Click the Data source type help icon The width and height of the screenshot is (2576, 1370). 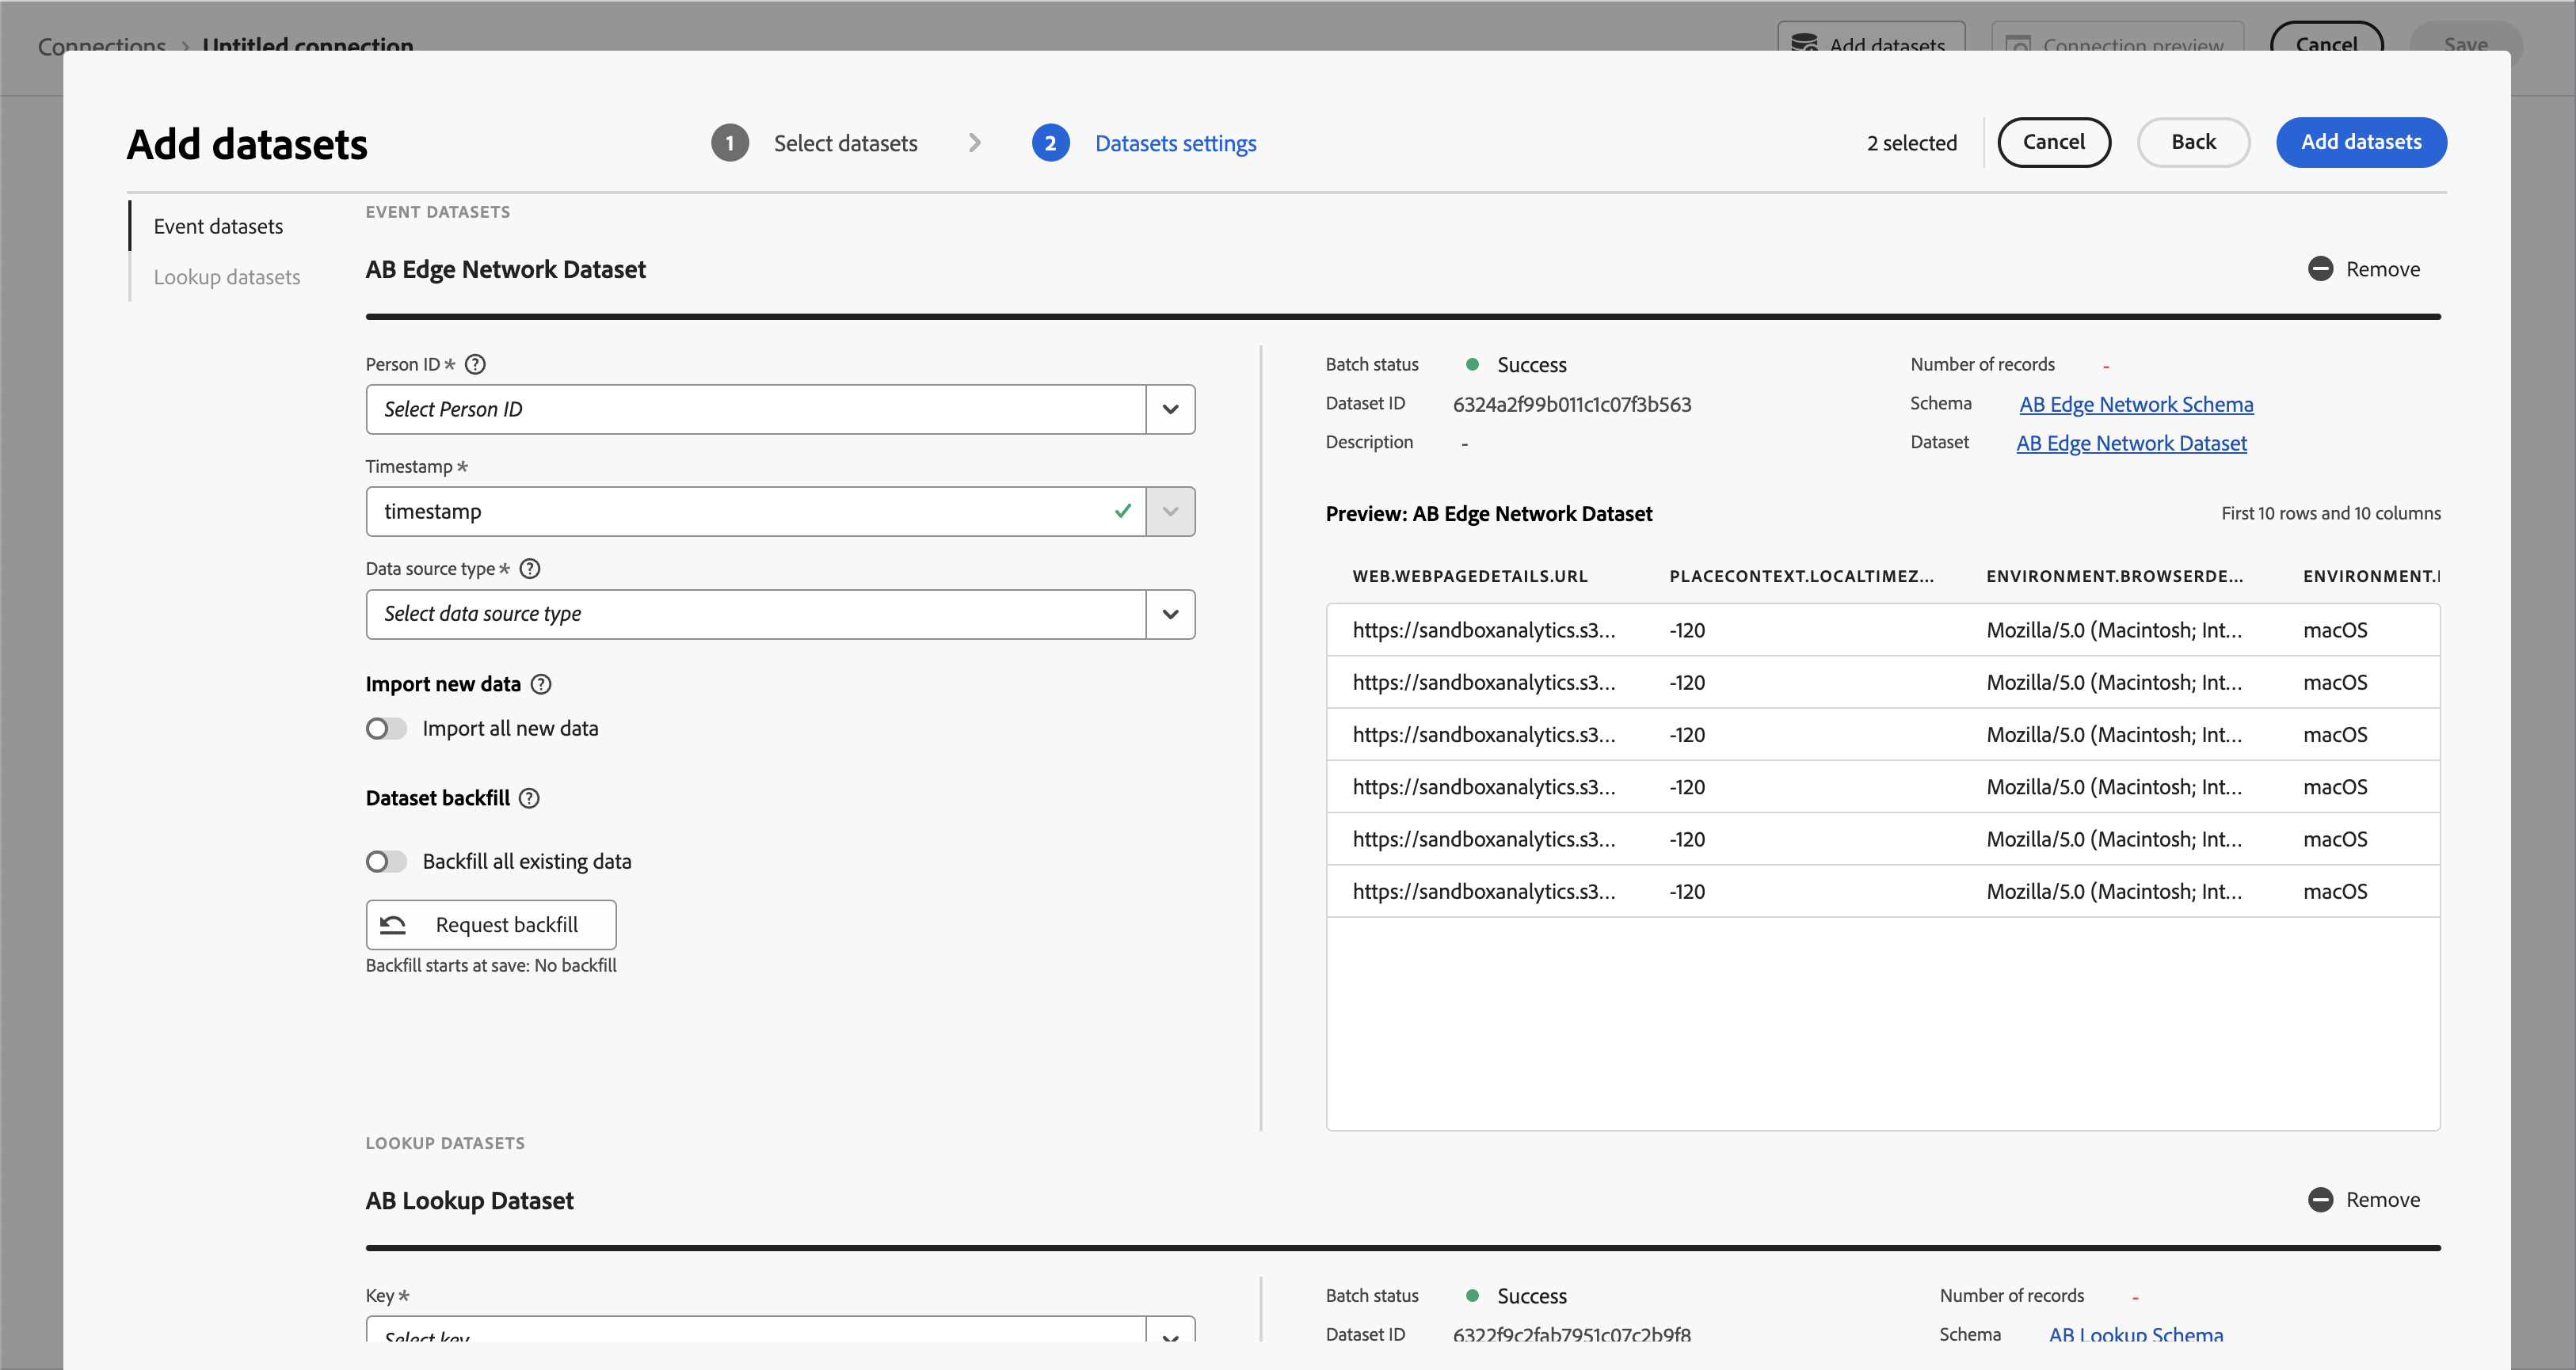(530, 569)
